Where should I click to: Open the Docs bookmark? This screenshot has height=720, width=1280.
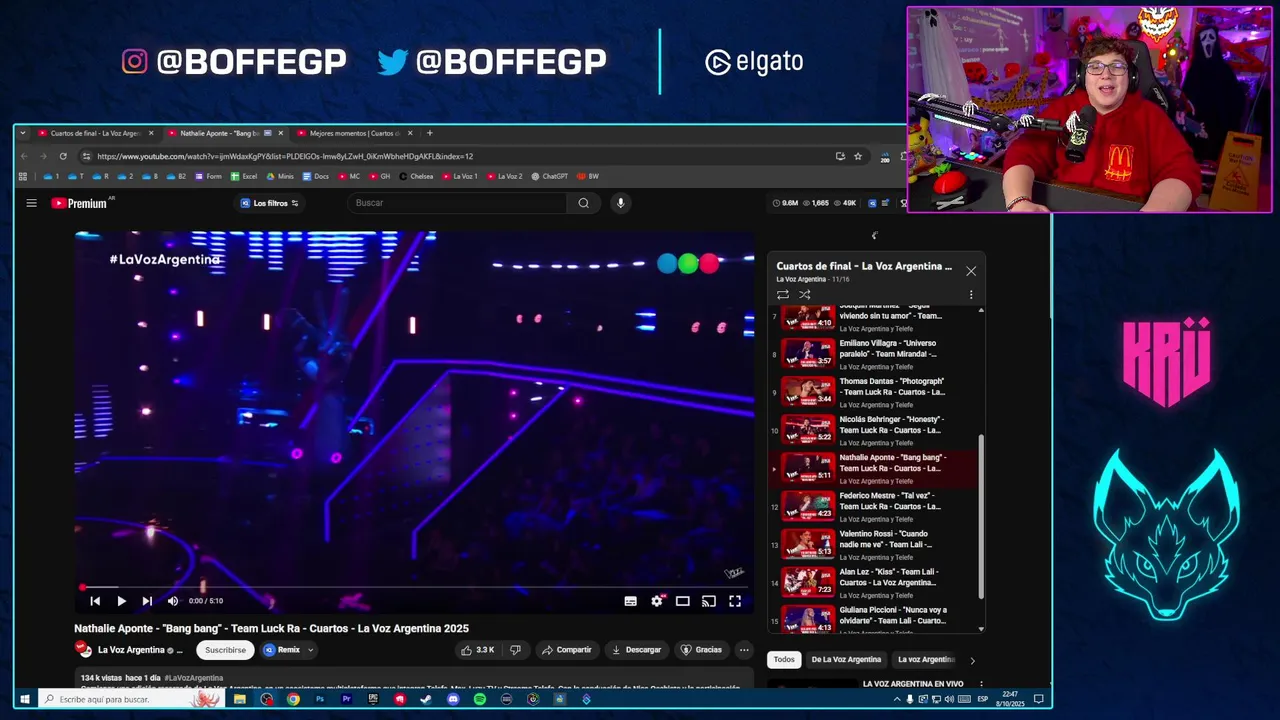click(315, 177)
